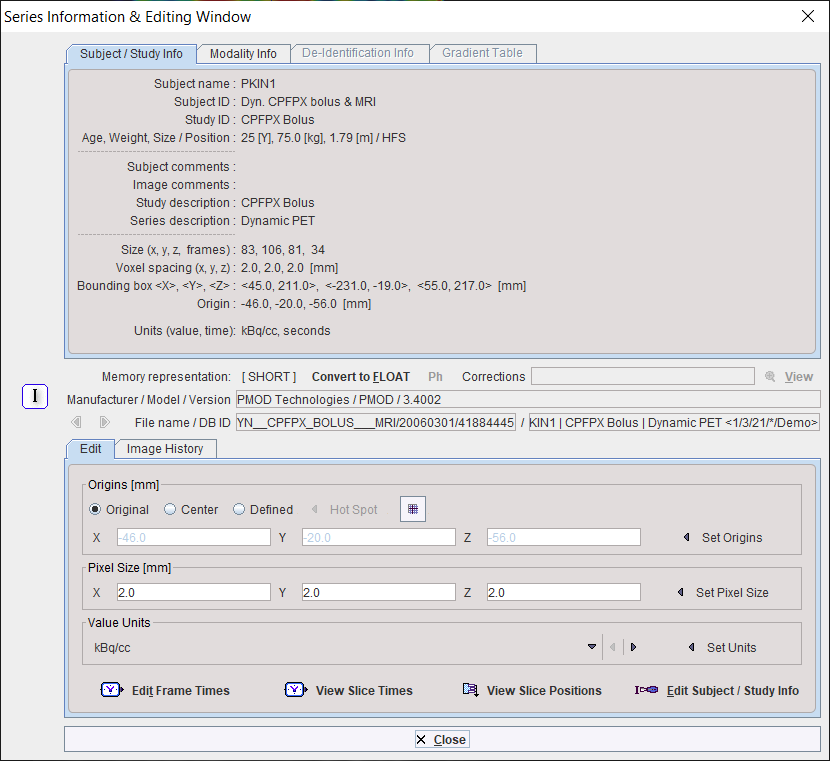This screenshot has height=761, width=830.
Task: Click the next series right arrow icon
Action: 104,422
